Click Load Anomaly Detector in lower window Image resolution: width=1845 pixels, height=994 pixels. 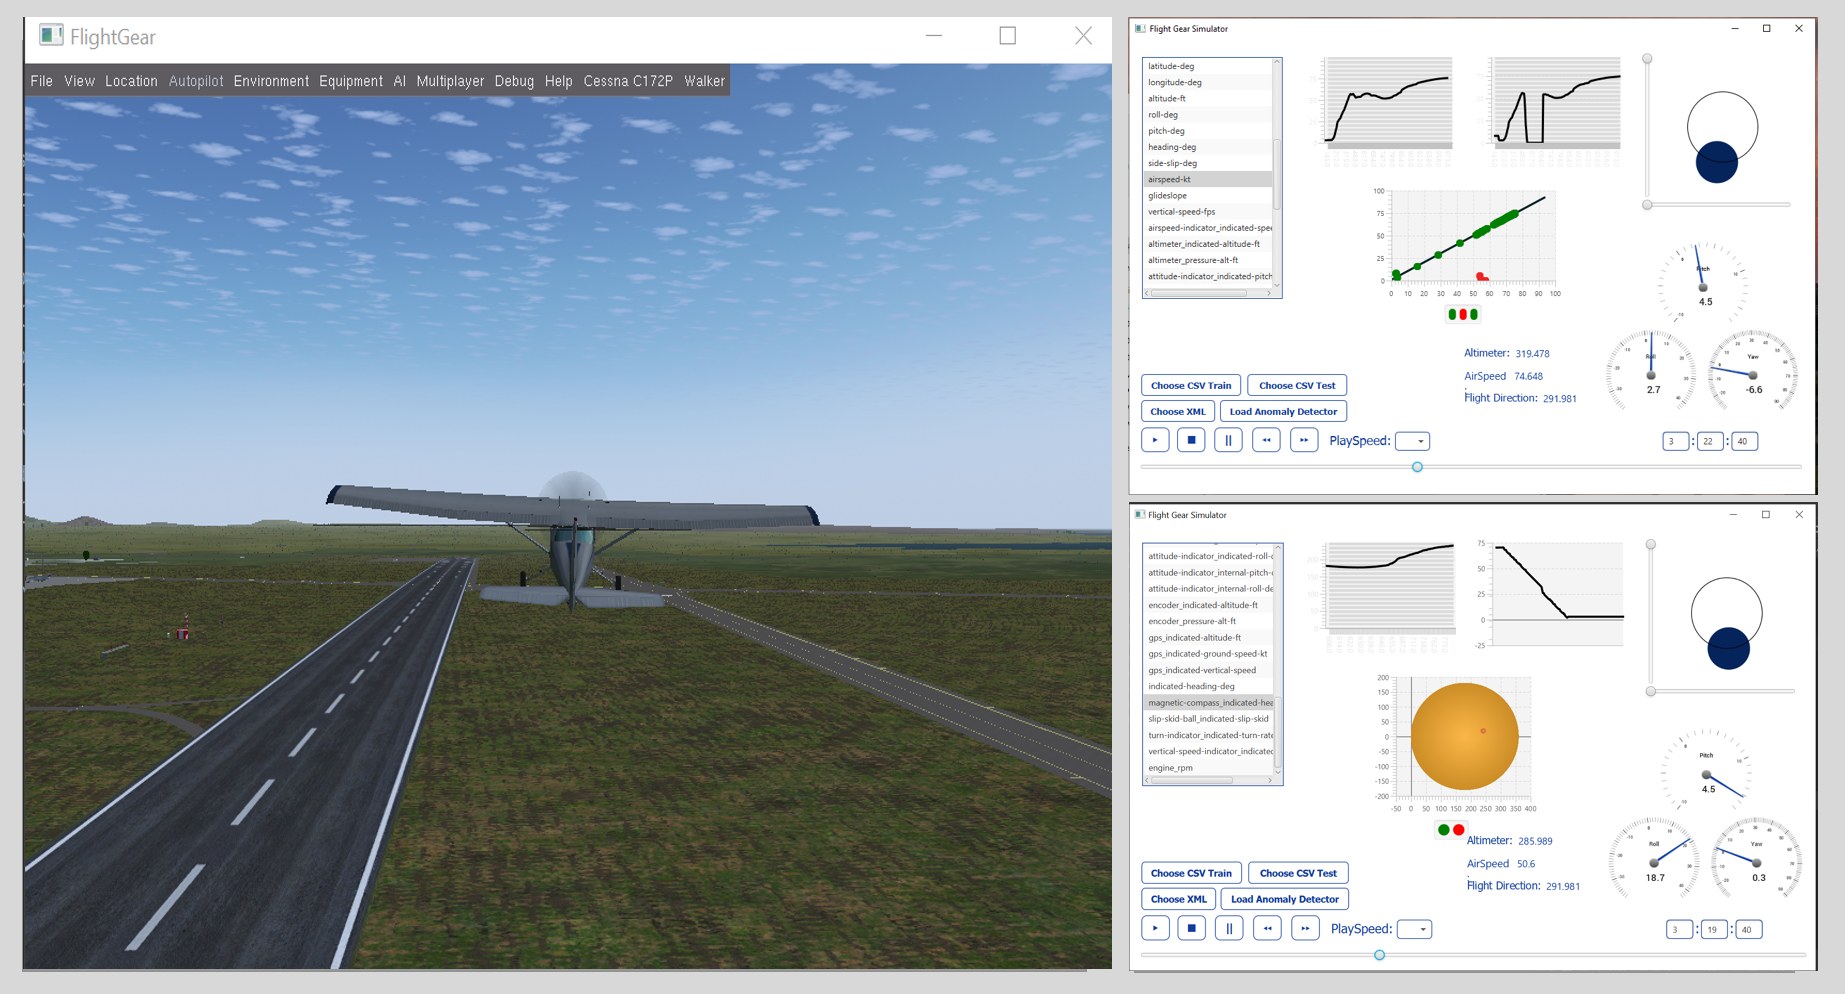point(1285,899)
